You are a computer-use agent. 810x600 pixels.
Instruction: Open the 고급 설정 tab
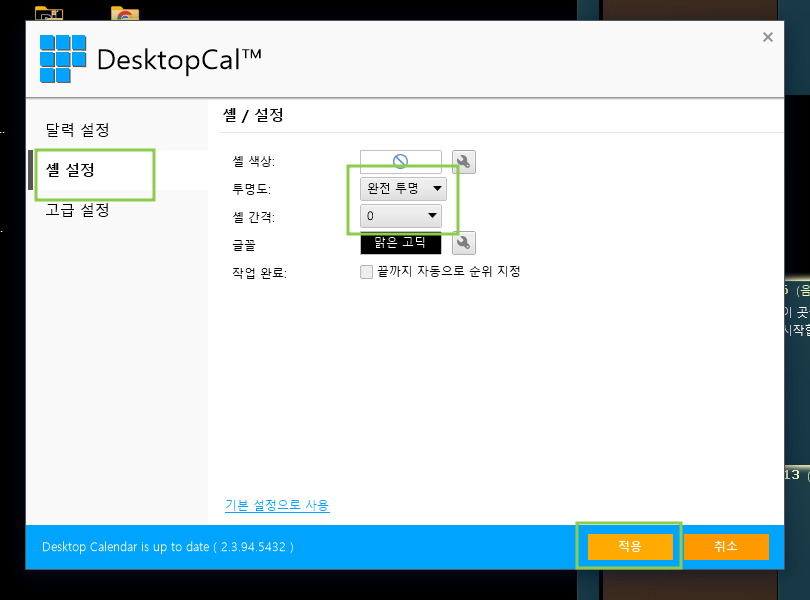(x=77, y=210)
